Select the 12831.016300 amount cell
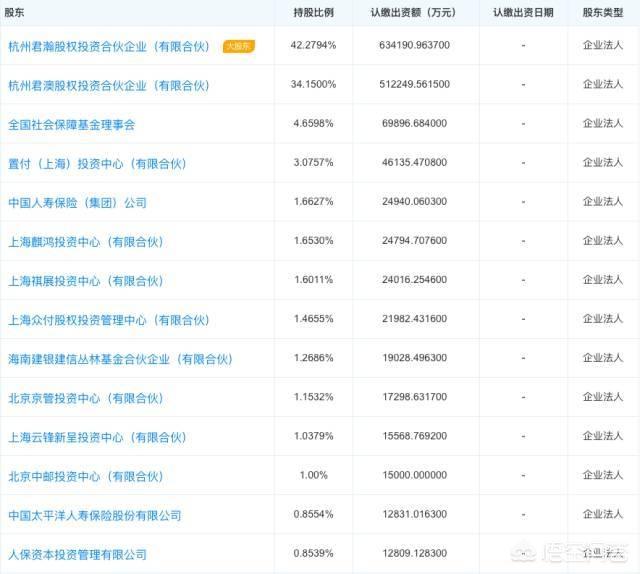This screenshot has width=640, height=574. (x=414, y=514)
